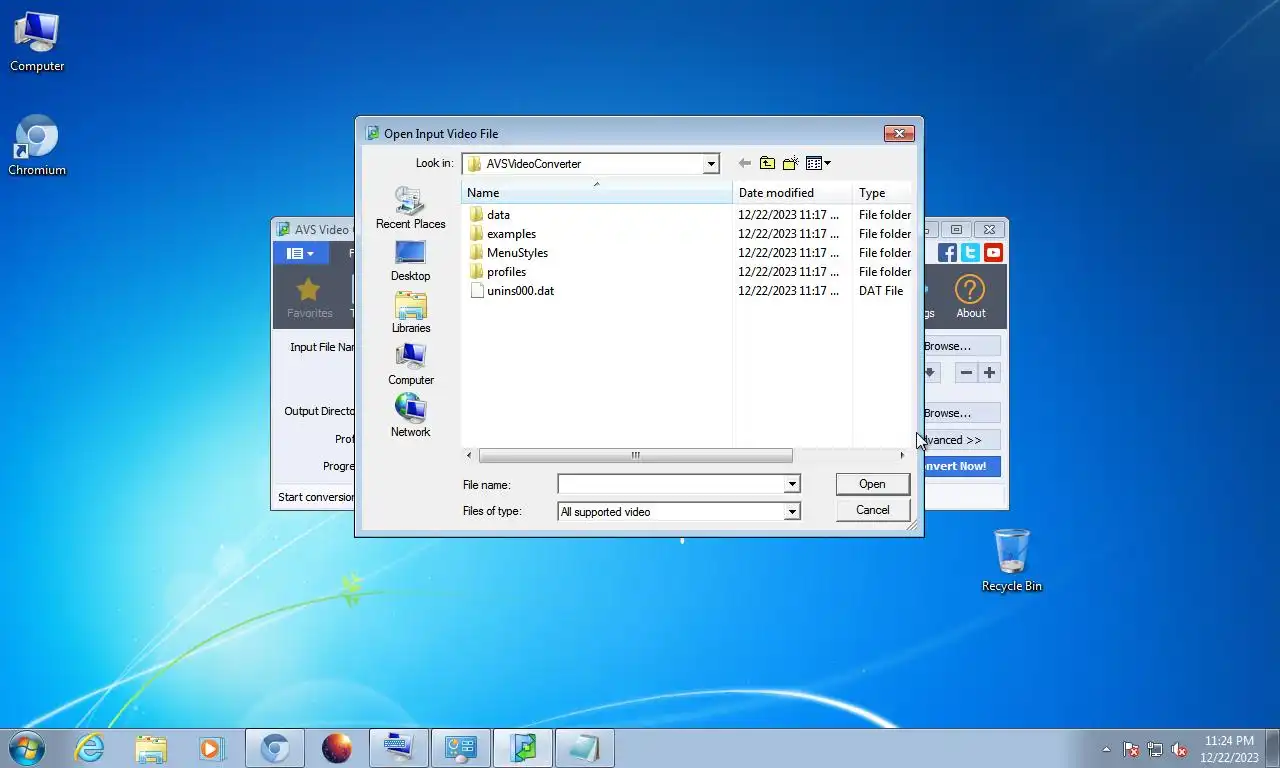The width and height of the screenshot is (1280, 768).
Task: Click into the File name input field
Action: (671, 484)
